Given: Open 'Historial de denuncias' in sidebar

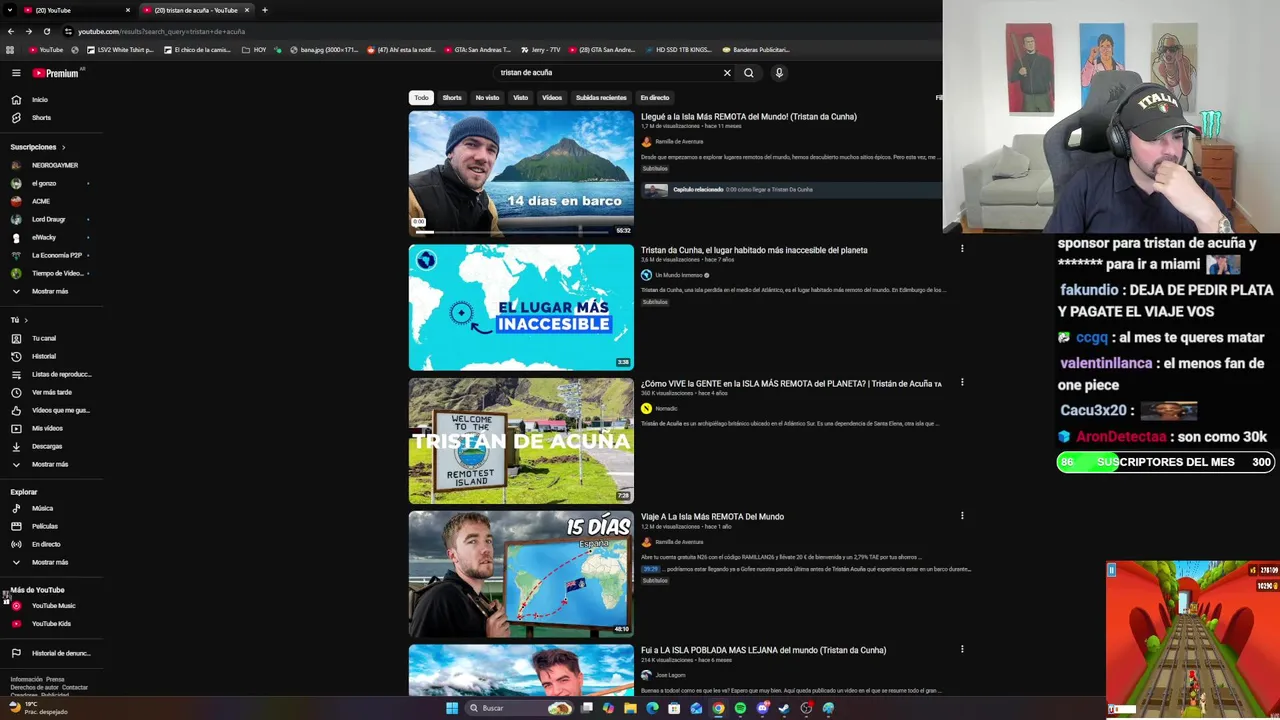Looking at the screenshot, I should 60,653.
